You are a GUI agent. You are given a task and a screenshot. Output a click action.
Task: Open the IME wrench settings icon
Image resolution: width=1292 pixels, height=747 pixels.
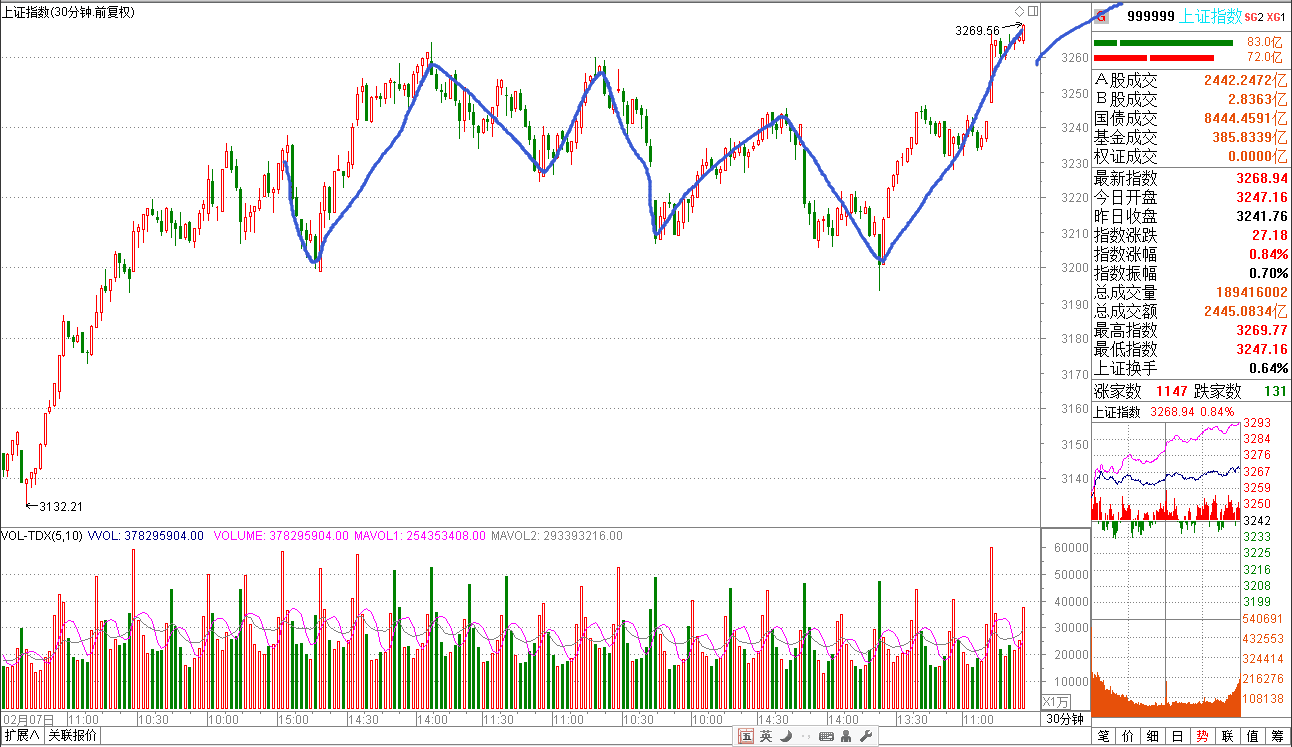tap(866, 737)
